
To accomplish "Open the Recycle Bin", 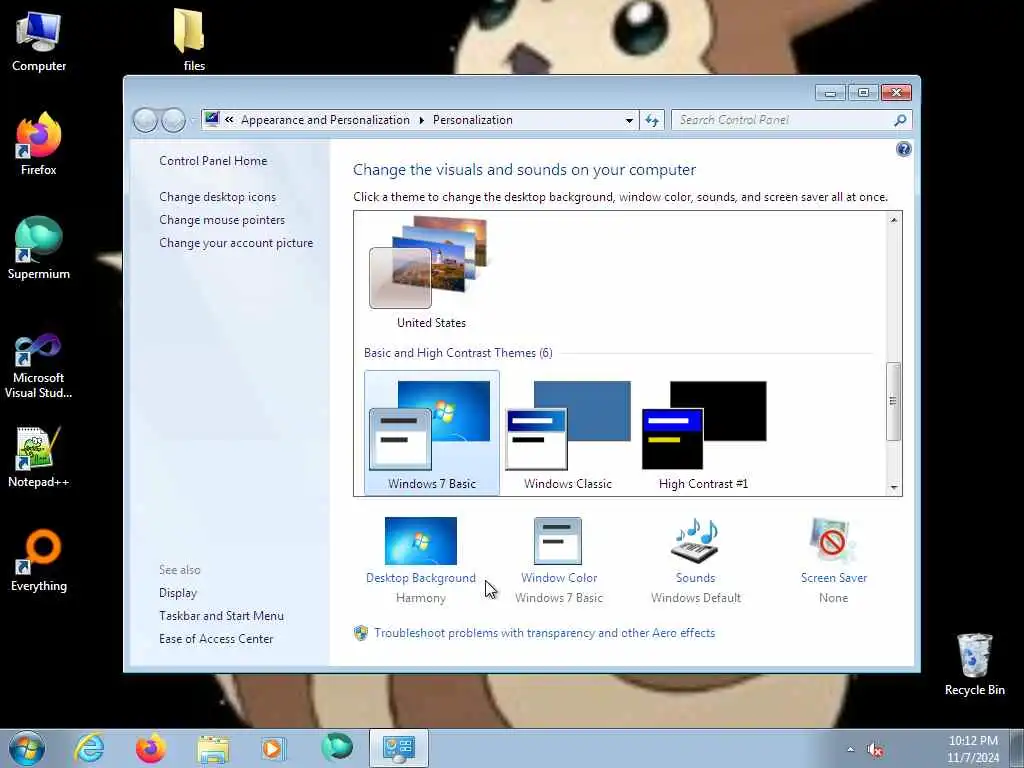I will pyautogui.click(x=974, y=664).
